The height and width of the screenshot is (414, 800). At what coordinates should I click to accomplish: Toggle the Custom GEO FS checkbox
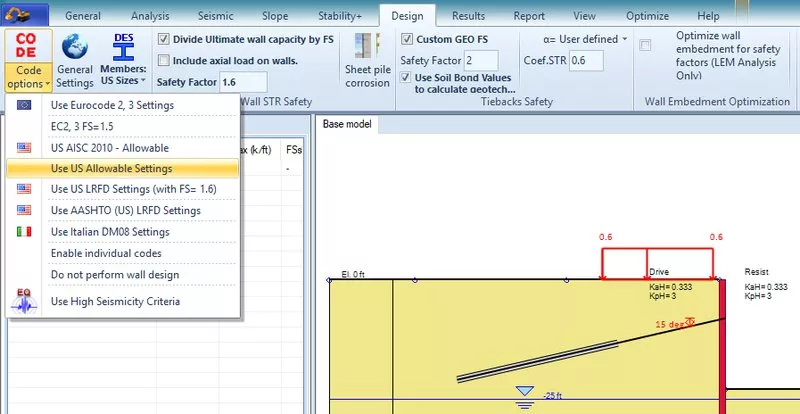[x=407, y=39]
